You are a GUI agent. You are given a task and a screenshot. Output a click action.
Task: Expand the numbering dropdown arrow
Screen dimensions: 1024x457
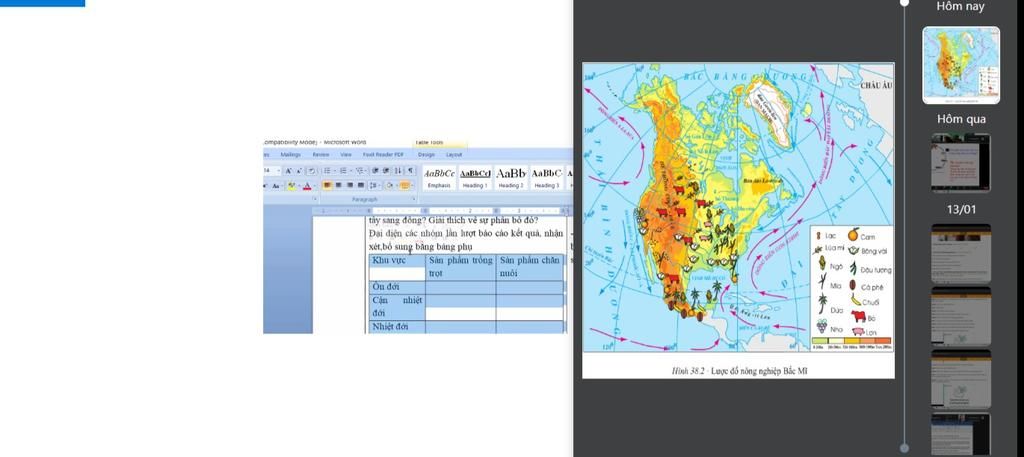(x=351, y=171)
